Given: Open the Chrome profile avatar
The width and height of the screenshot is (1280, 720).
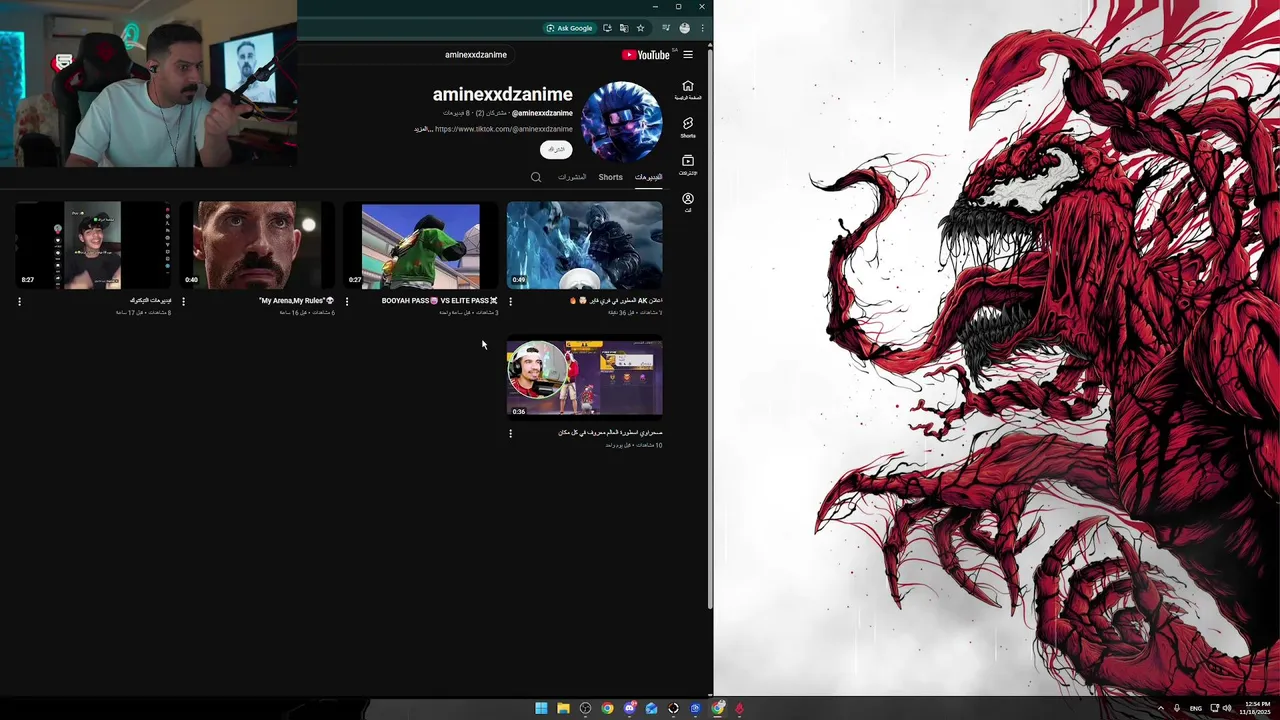Looking at the screenshot, I should (684, 28).
